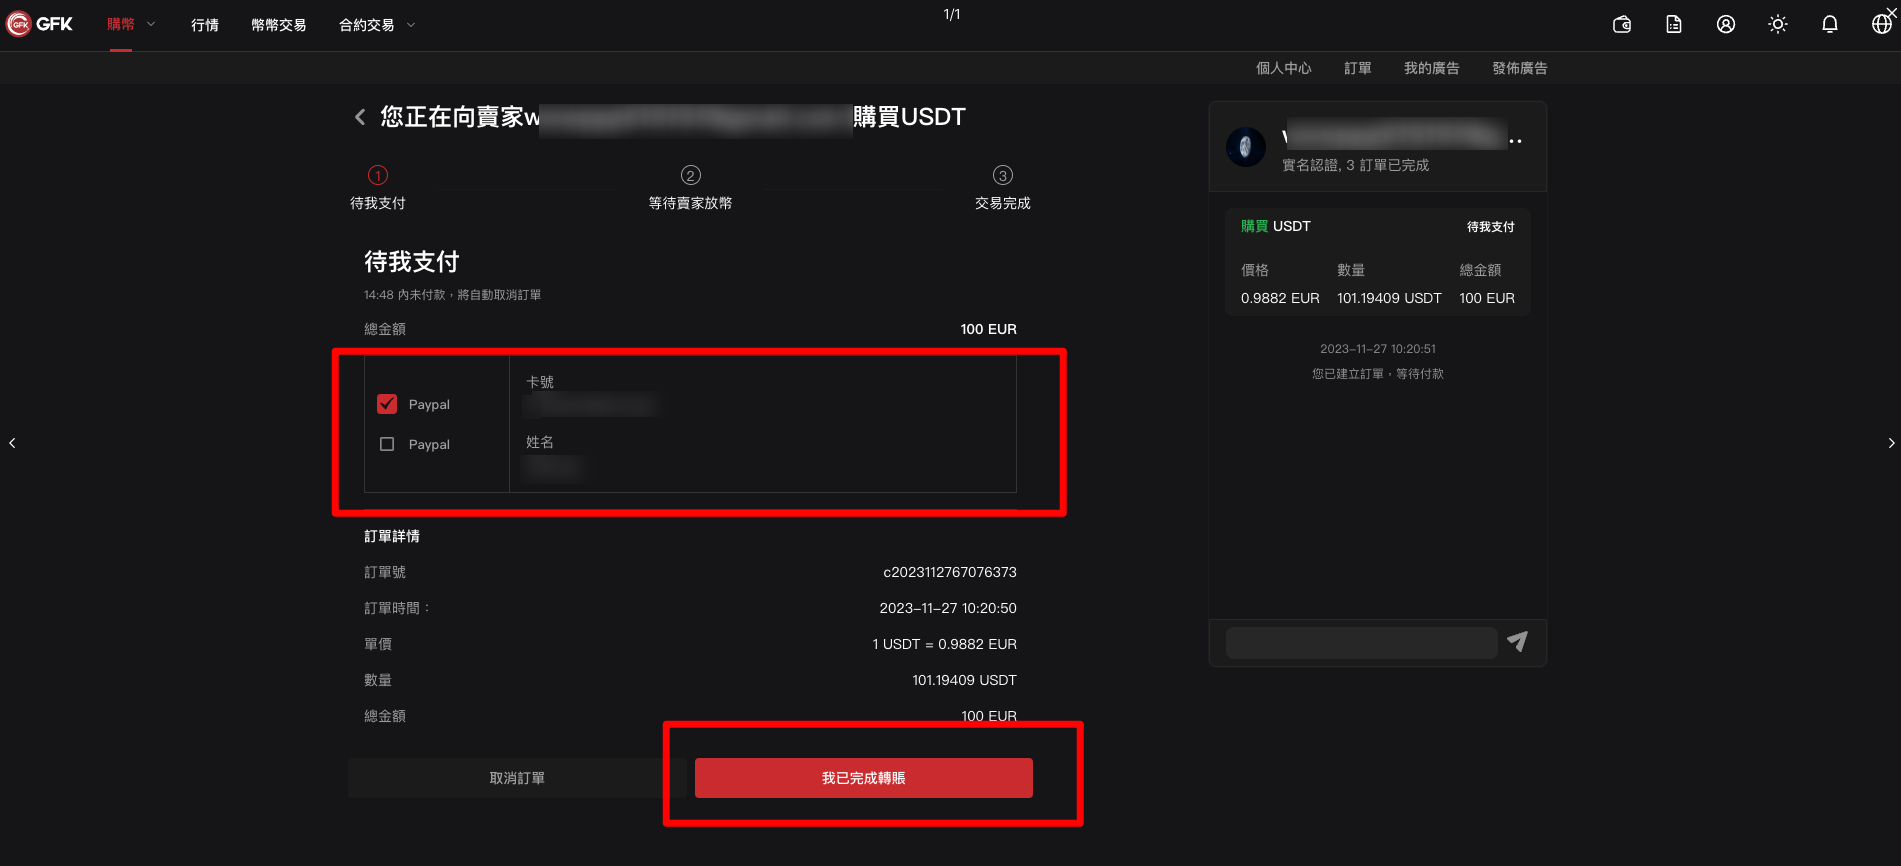Open notifications bell icon
The width and height of the screenshot is (1901, 866).
(1830, 25)
